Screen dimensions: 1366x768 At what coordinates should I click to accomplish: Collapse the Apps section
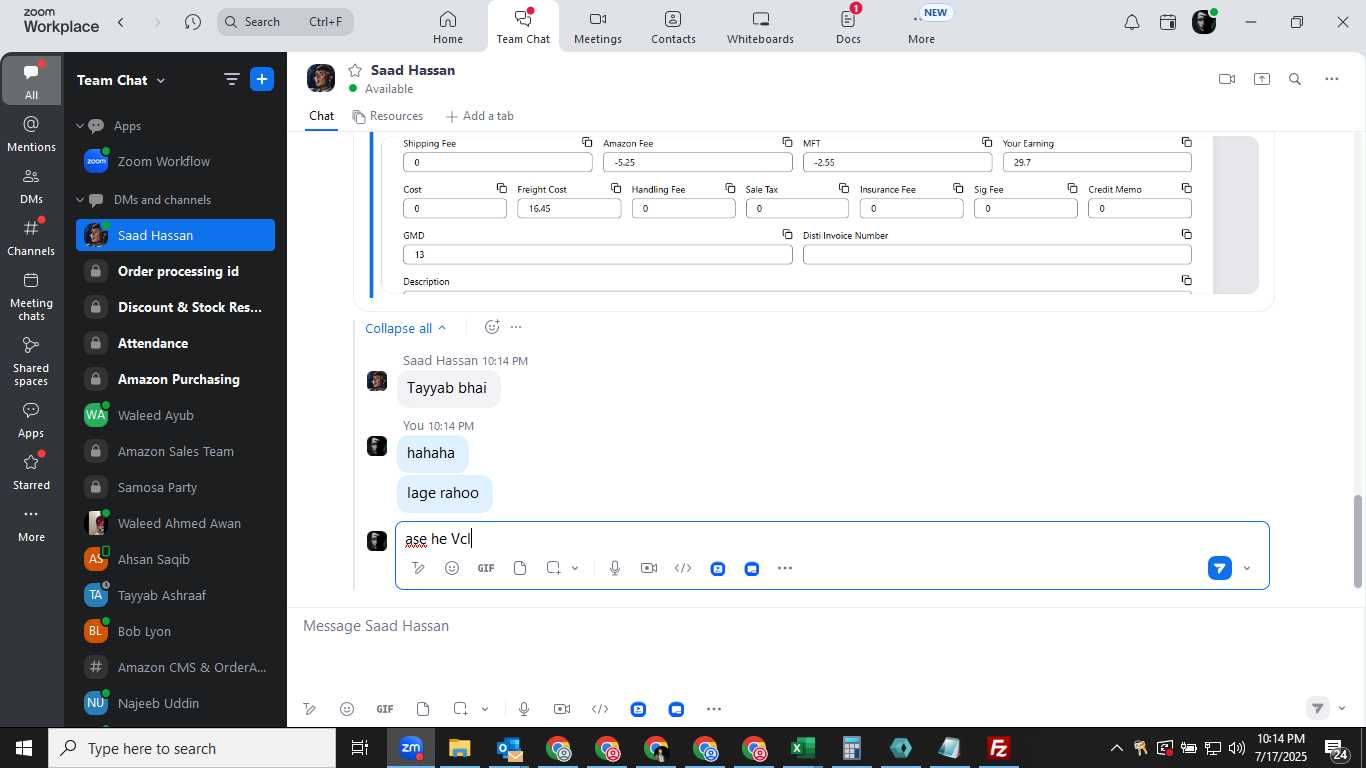[80, 126]
